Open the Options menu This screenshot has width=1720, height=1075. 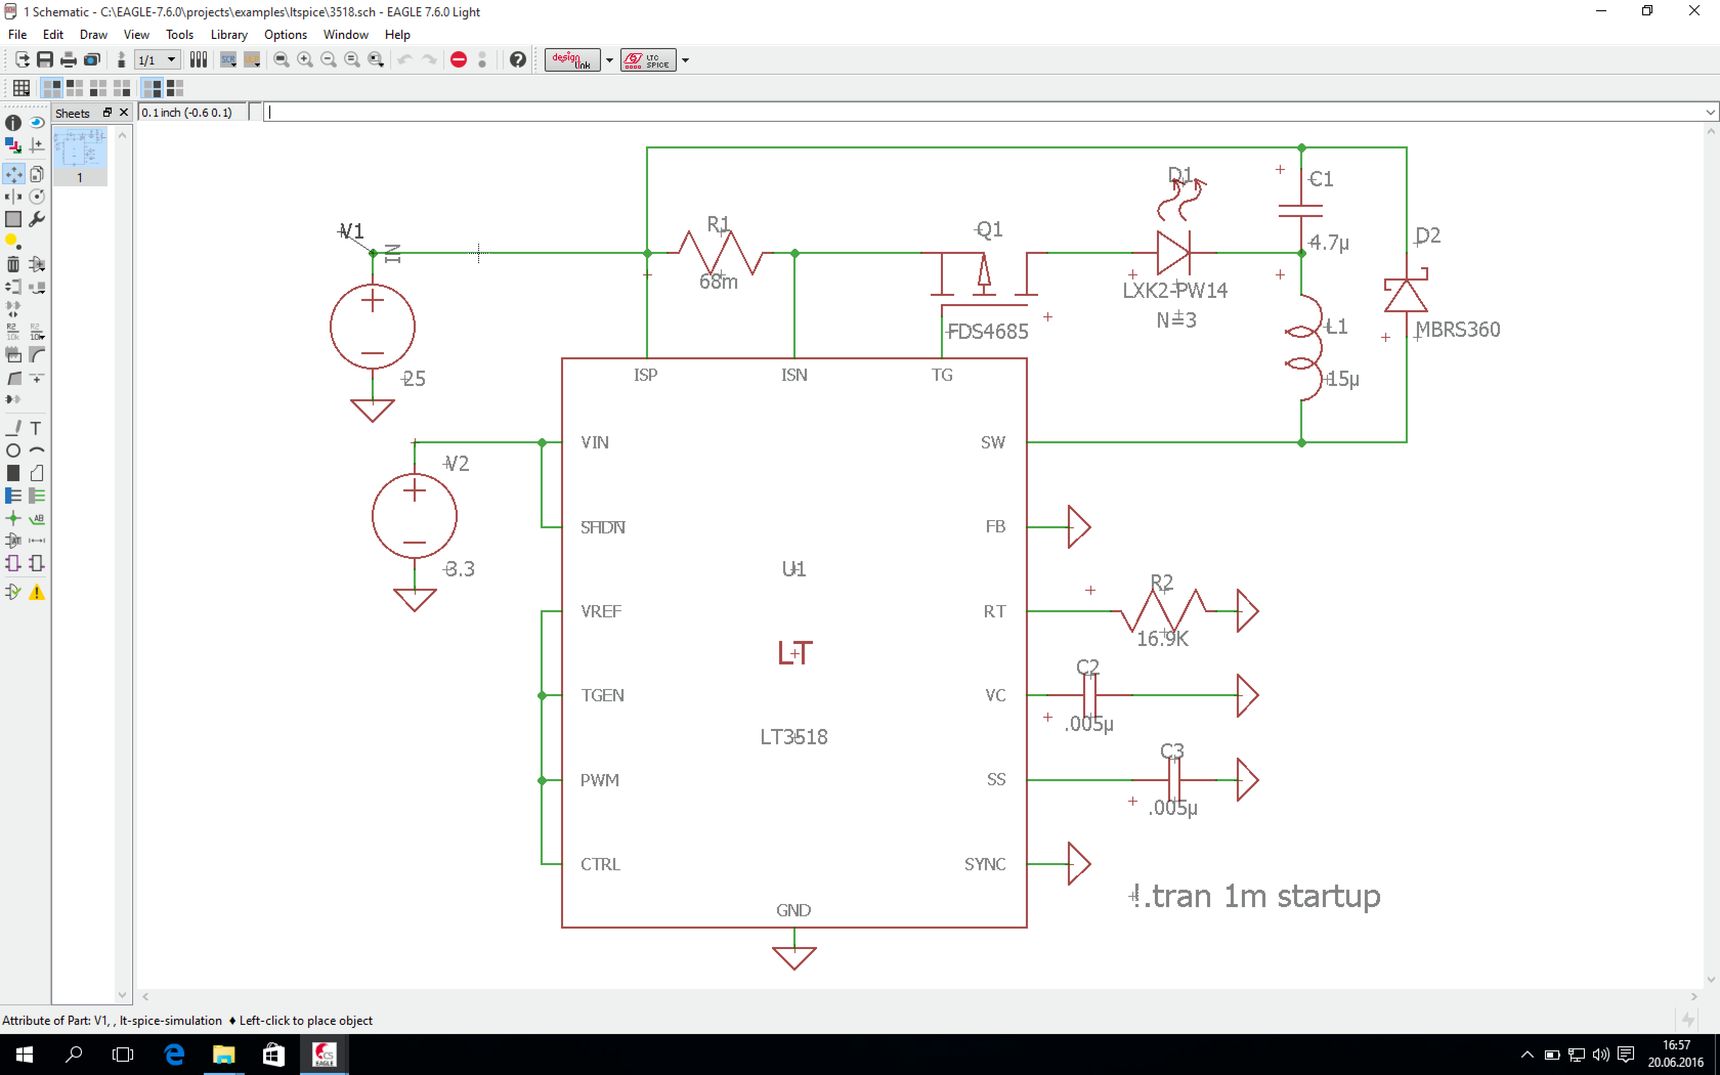click(x=286, y=34)
